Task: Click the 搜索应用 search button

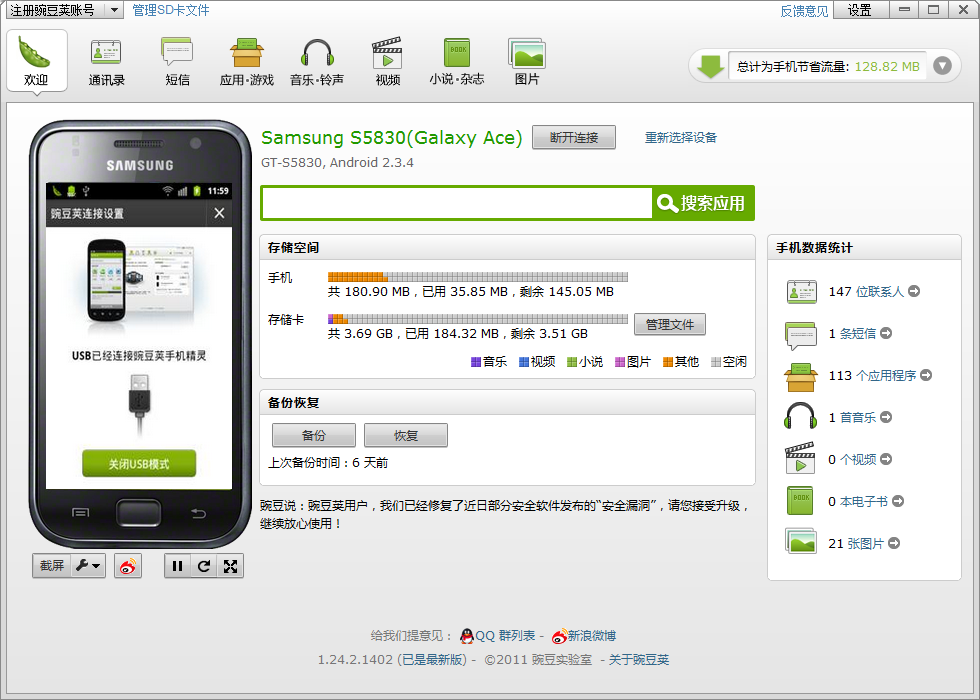Action: click(x=703, y=203)
